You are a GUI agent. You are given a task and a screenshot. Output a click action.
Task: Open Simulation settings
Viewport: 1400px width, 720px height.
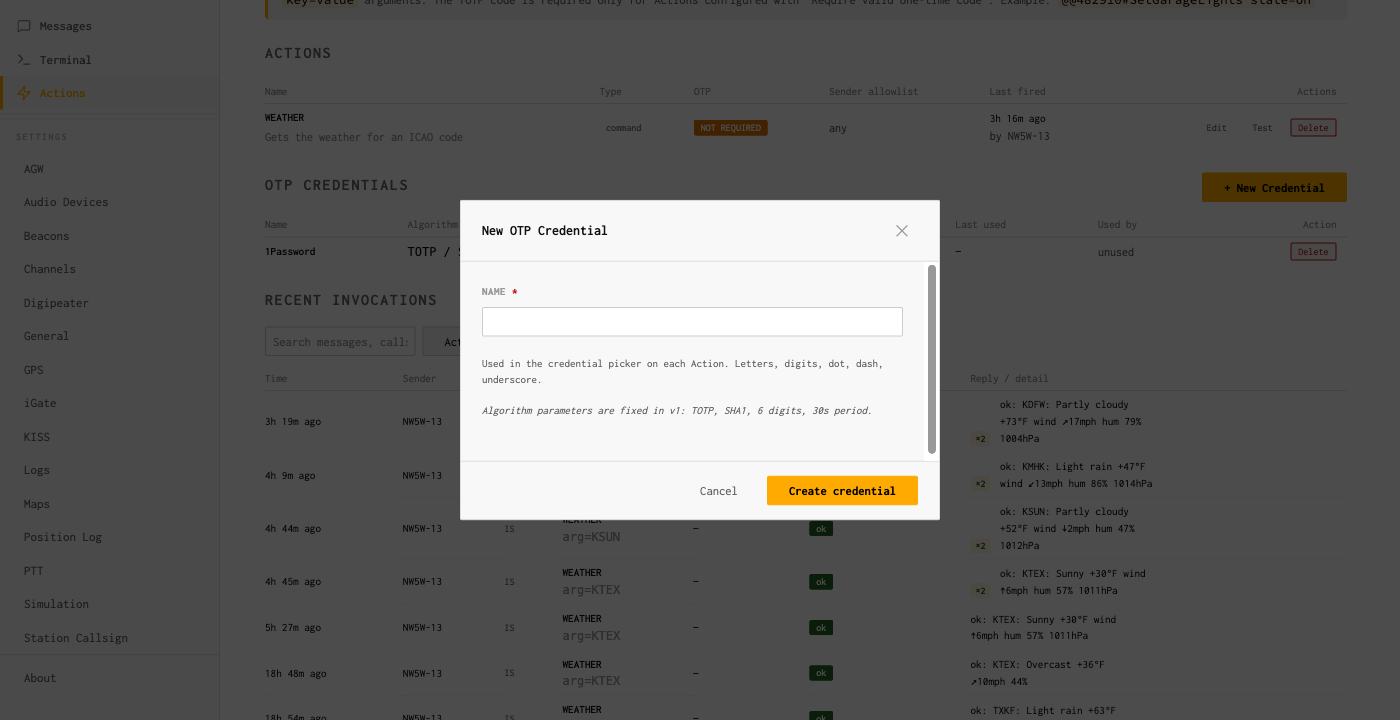tap(56, 604)
